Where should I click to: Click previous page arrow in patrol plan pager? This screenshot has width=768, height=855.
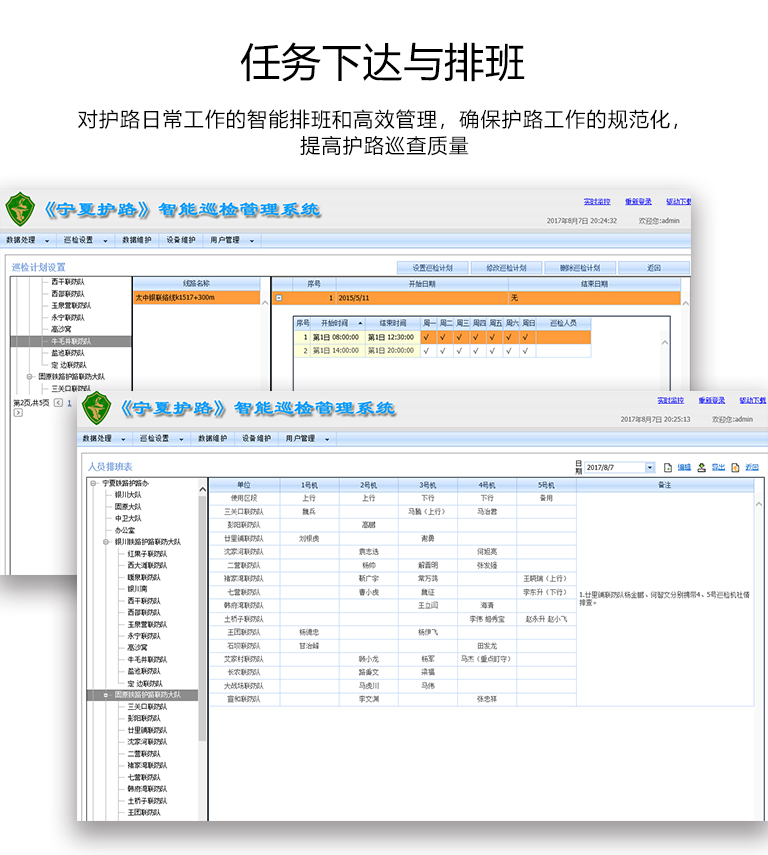[x=58, y=403]
